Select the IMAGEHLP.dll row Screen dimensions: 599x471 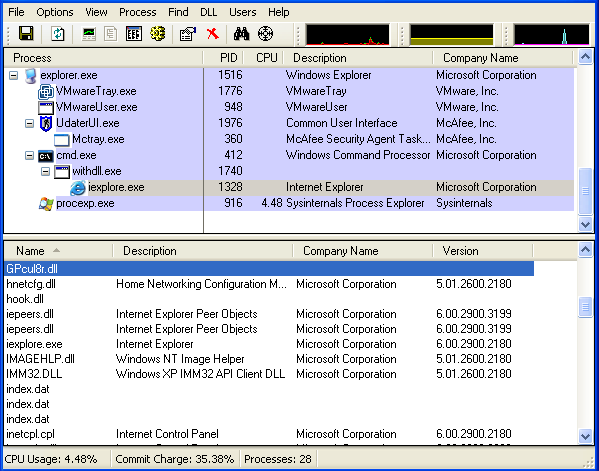coord(269,359)
